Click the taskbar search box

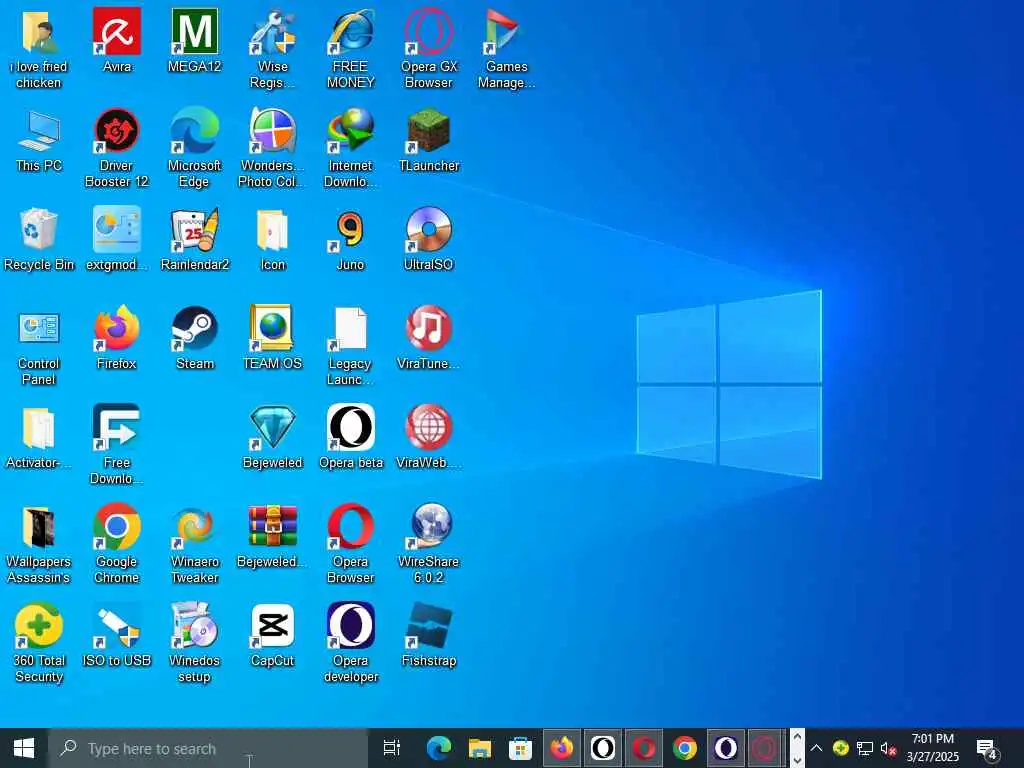[x=208, y=748]
